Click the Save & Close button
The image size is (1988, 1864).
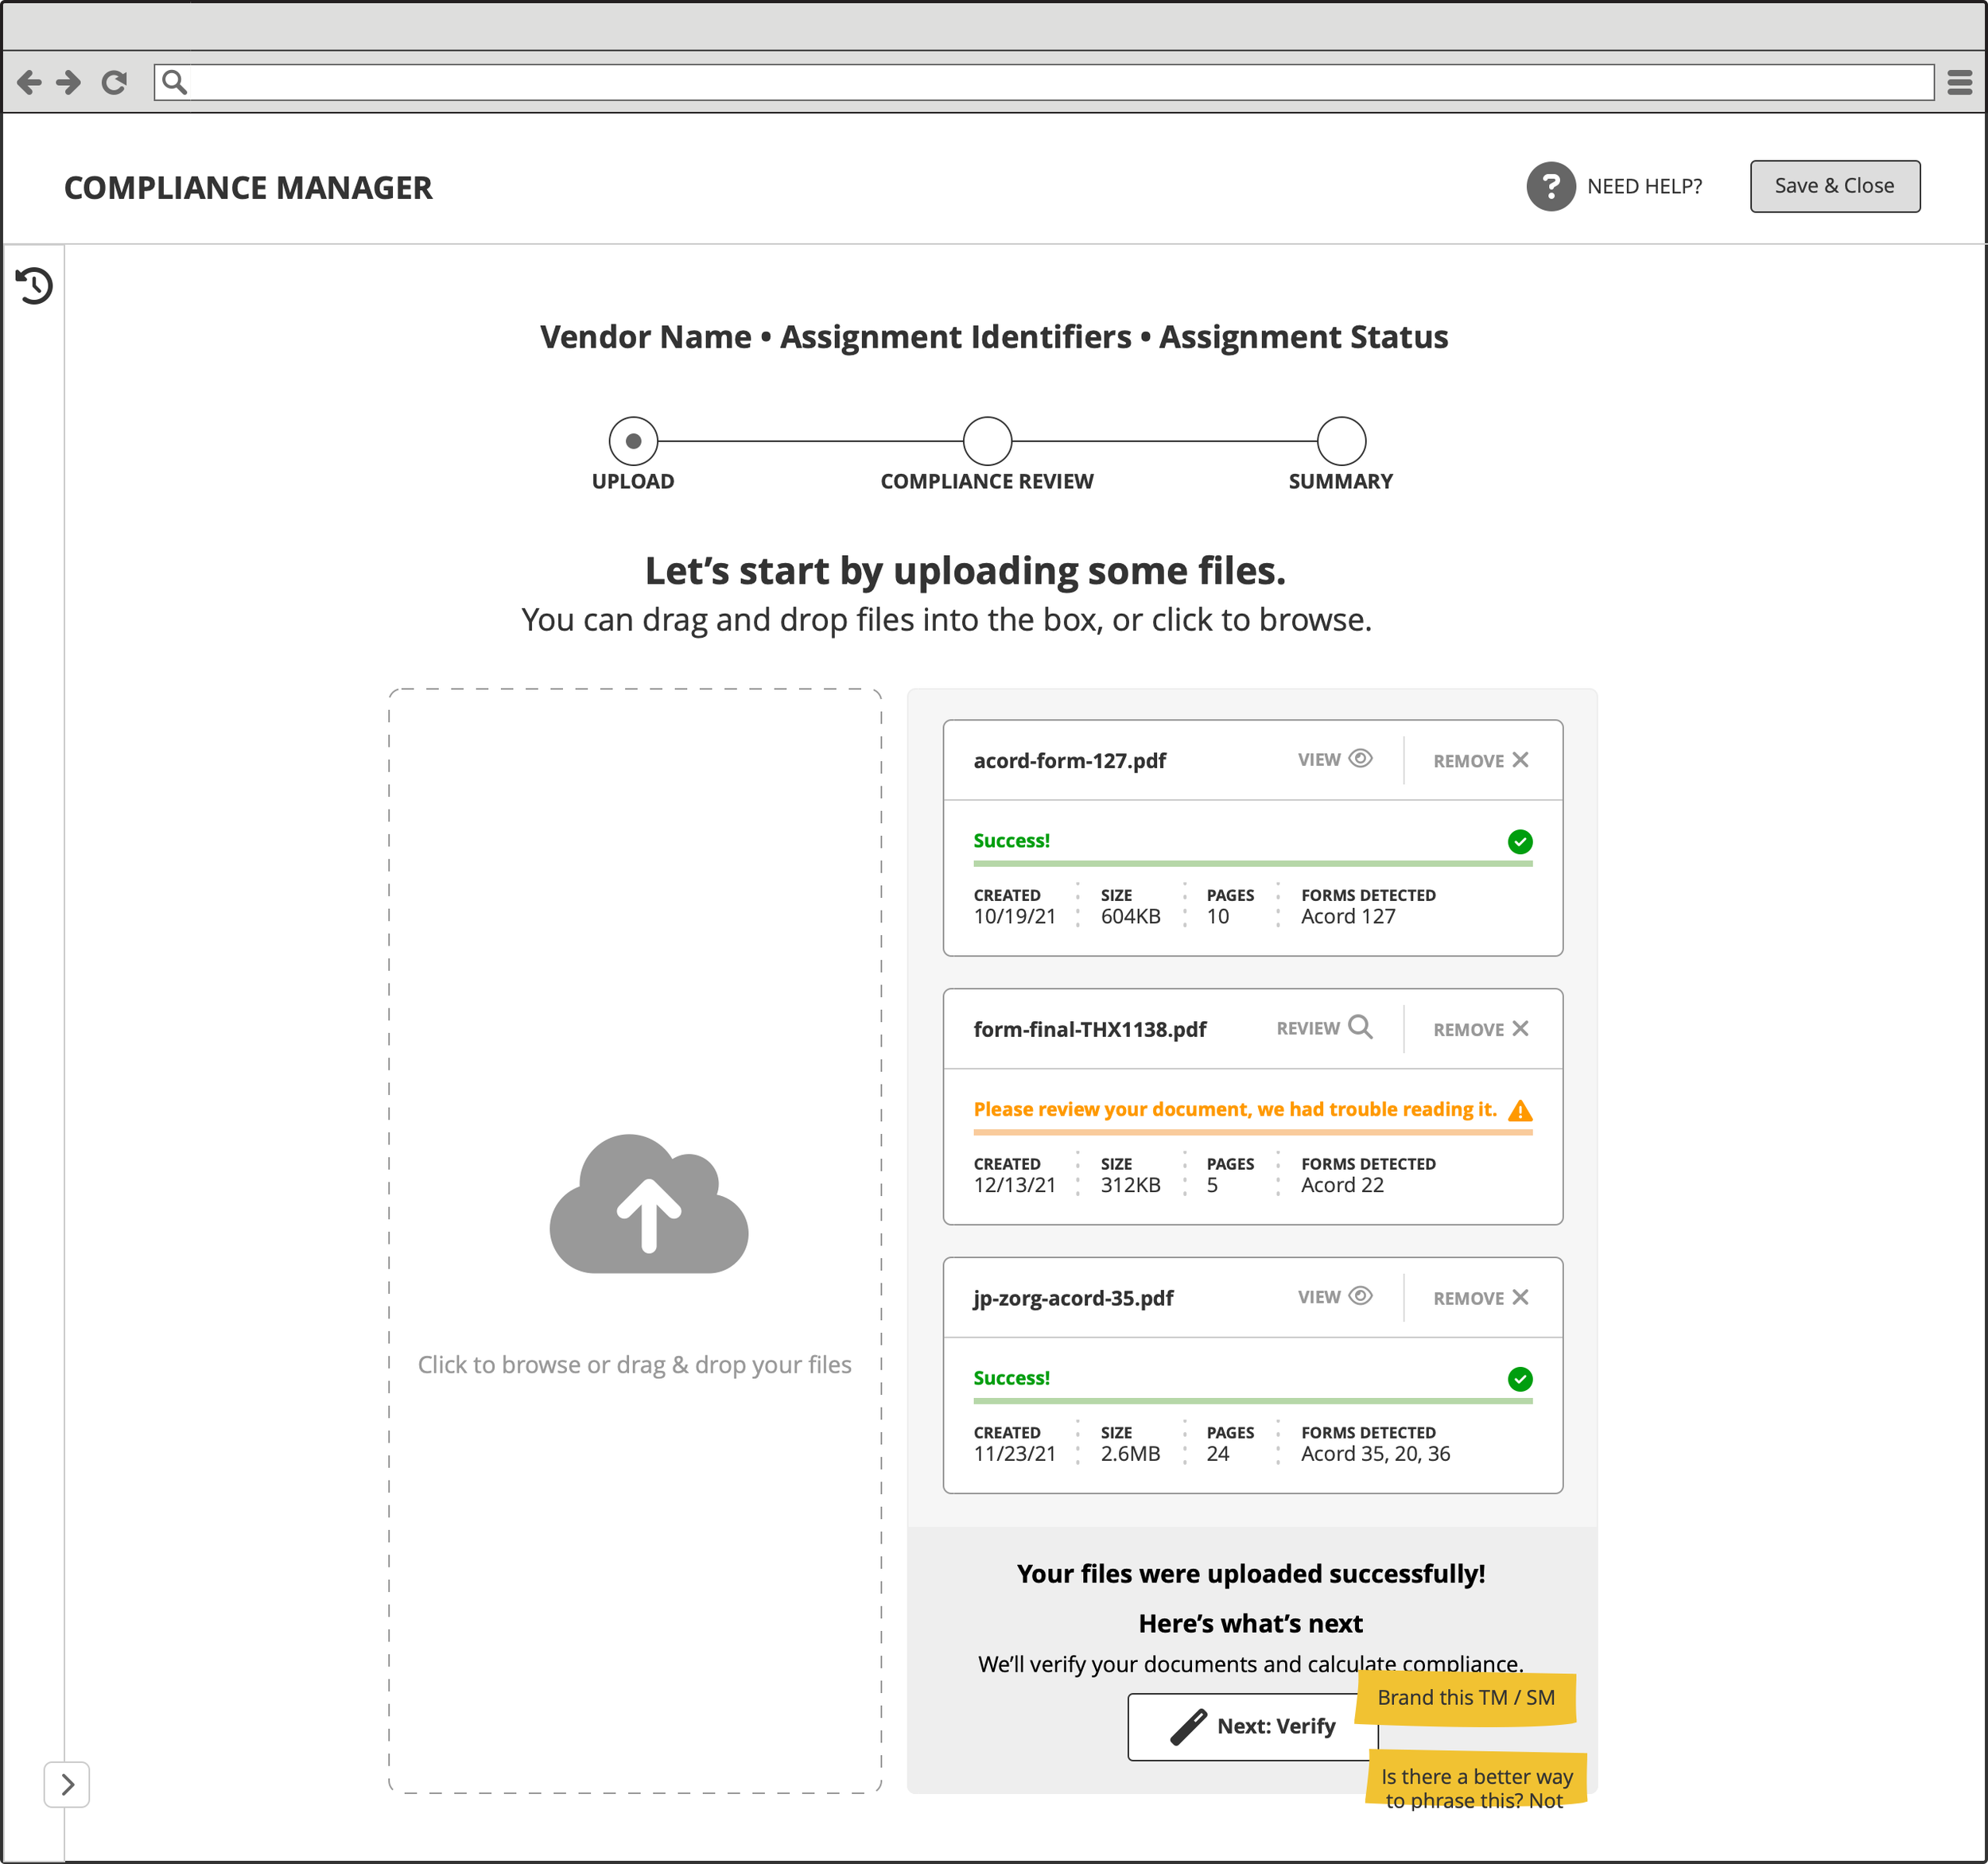click(1834, 186)
